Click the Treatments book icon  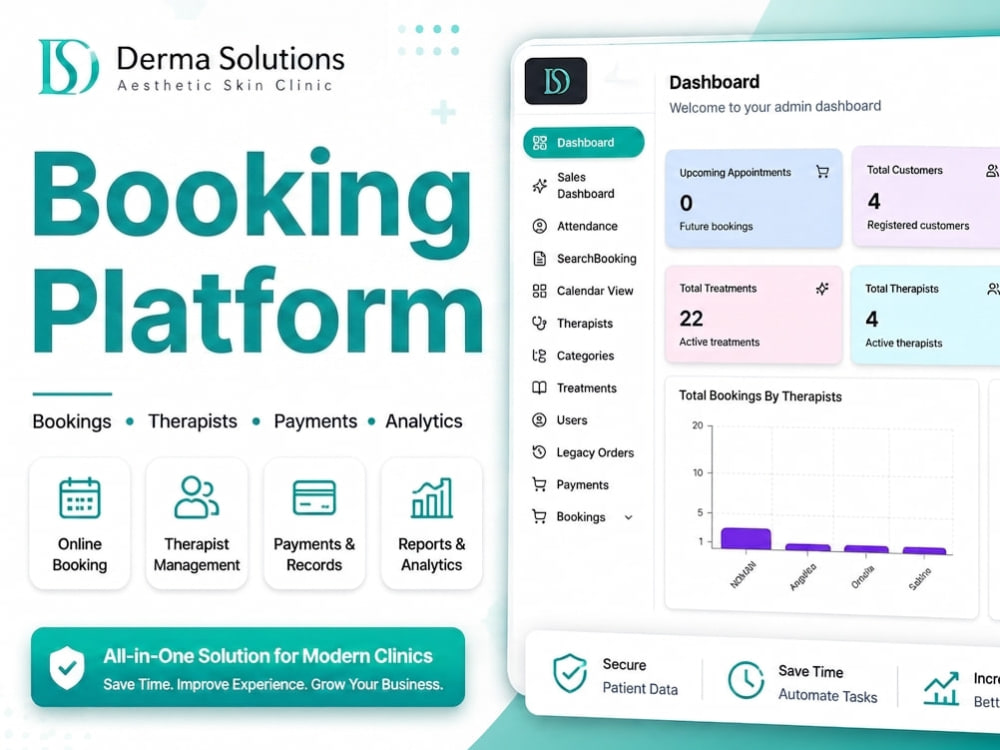[540, 388]
